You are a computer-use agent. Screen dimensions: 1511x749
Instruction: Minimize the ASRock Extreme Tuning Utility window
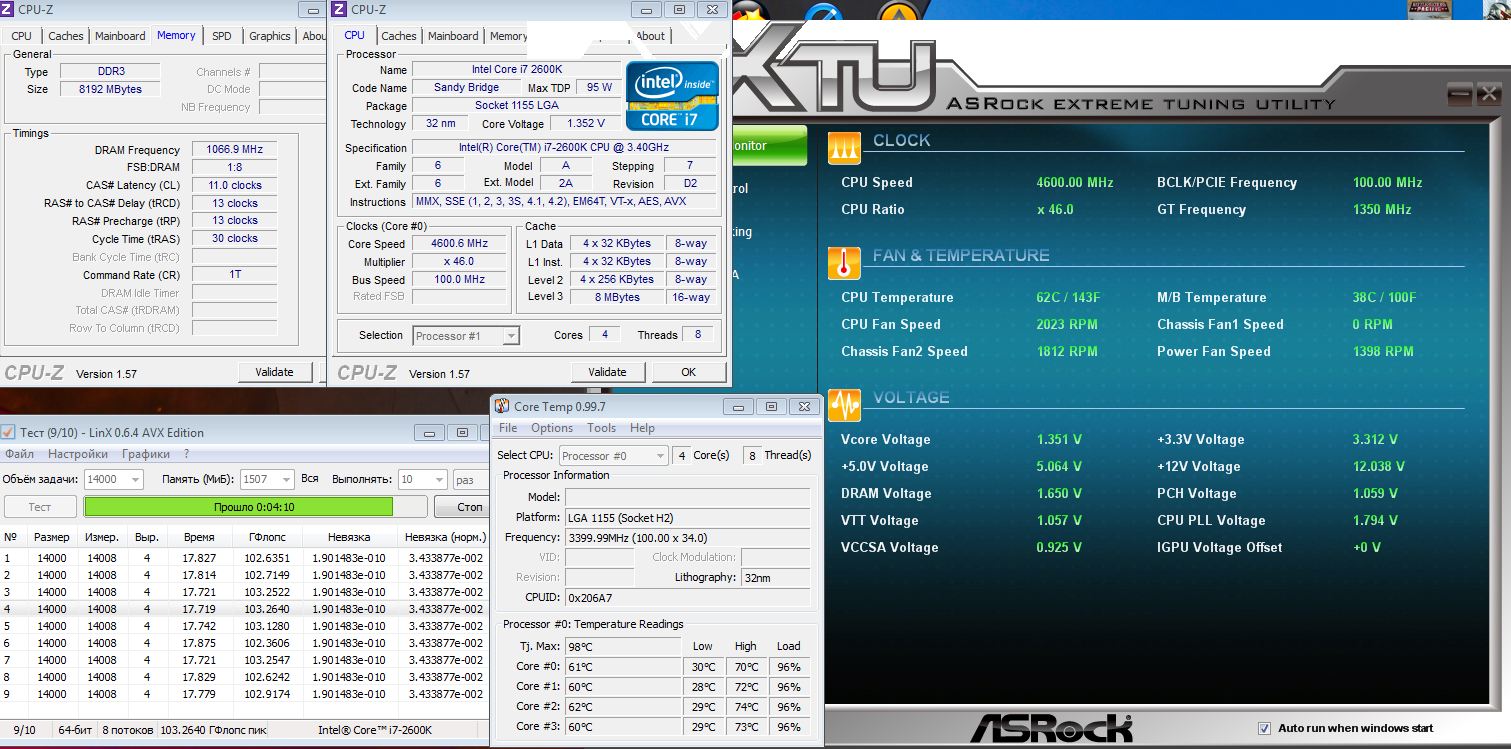tap(1460, 93)
